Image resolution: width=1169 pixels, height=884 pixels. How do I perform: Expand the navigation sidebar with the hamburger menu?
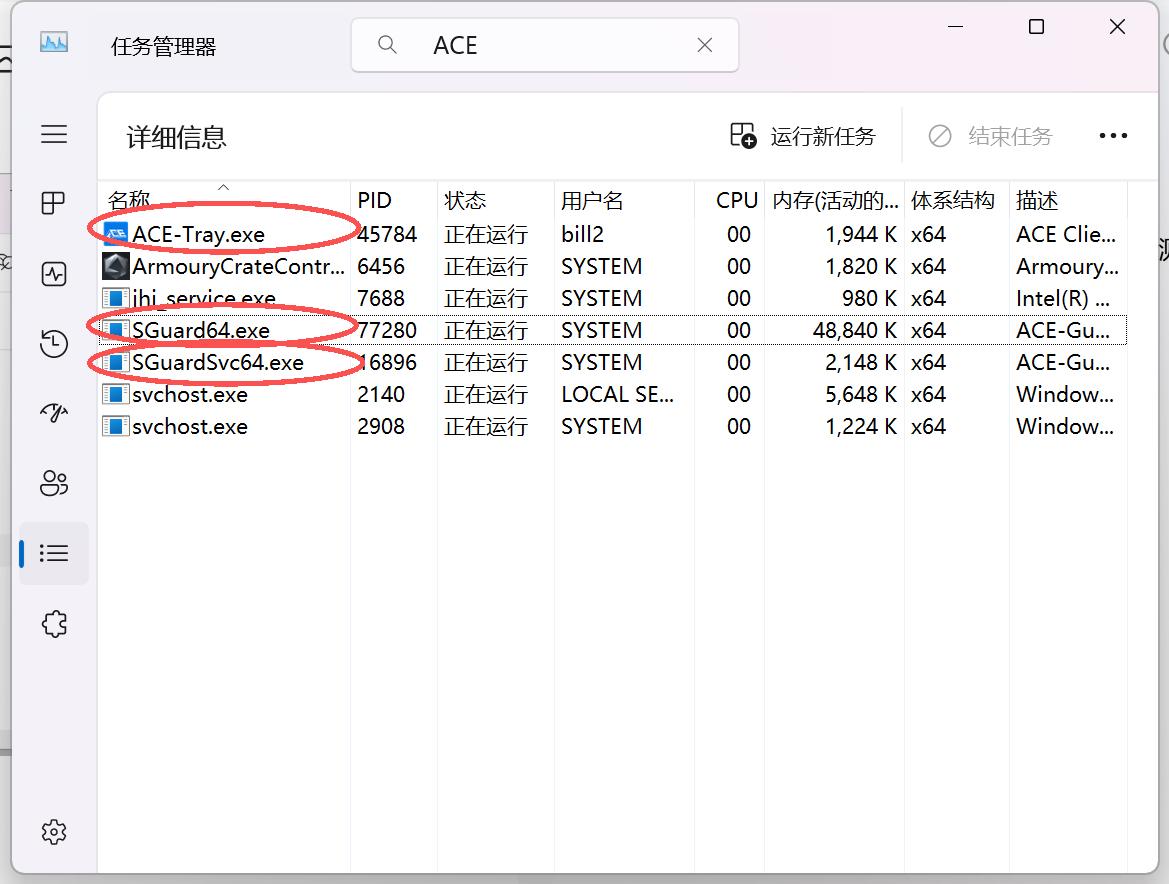54,134
